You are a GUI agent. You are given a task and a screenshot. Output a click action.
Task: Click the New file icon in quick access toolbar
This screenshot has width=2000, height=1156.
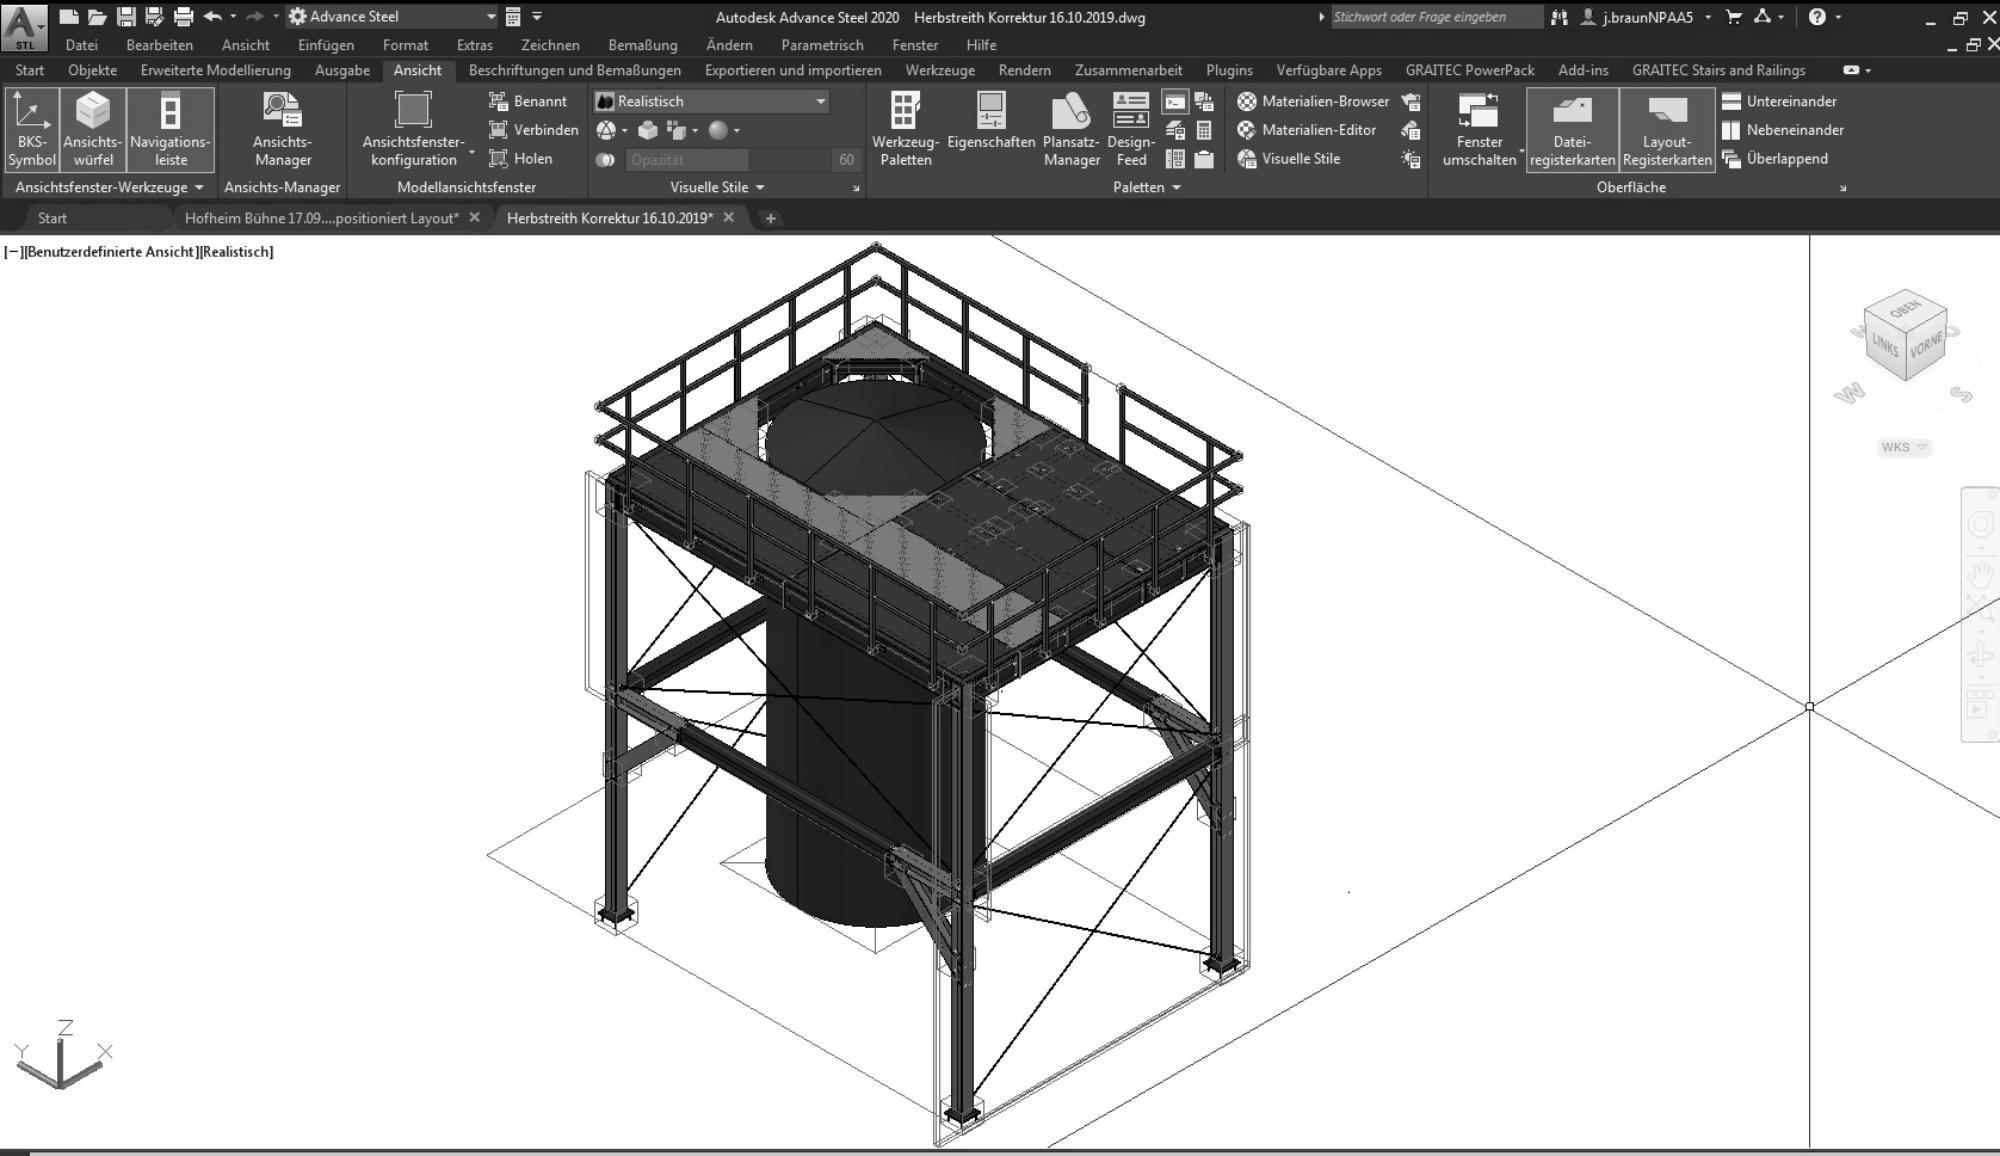pyautogui.click(x=68, y=16)
